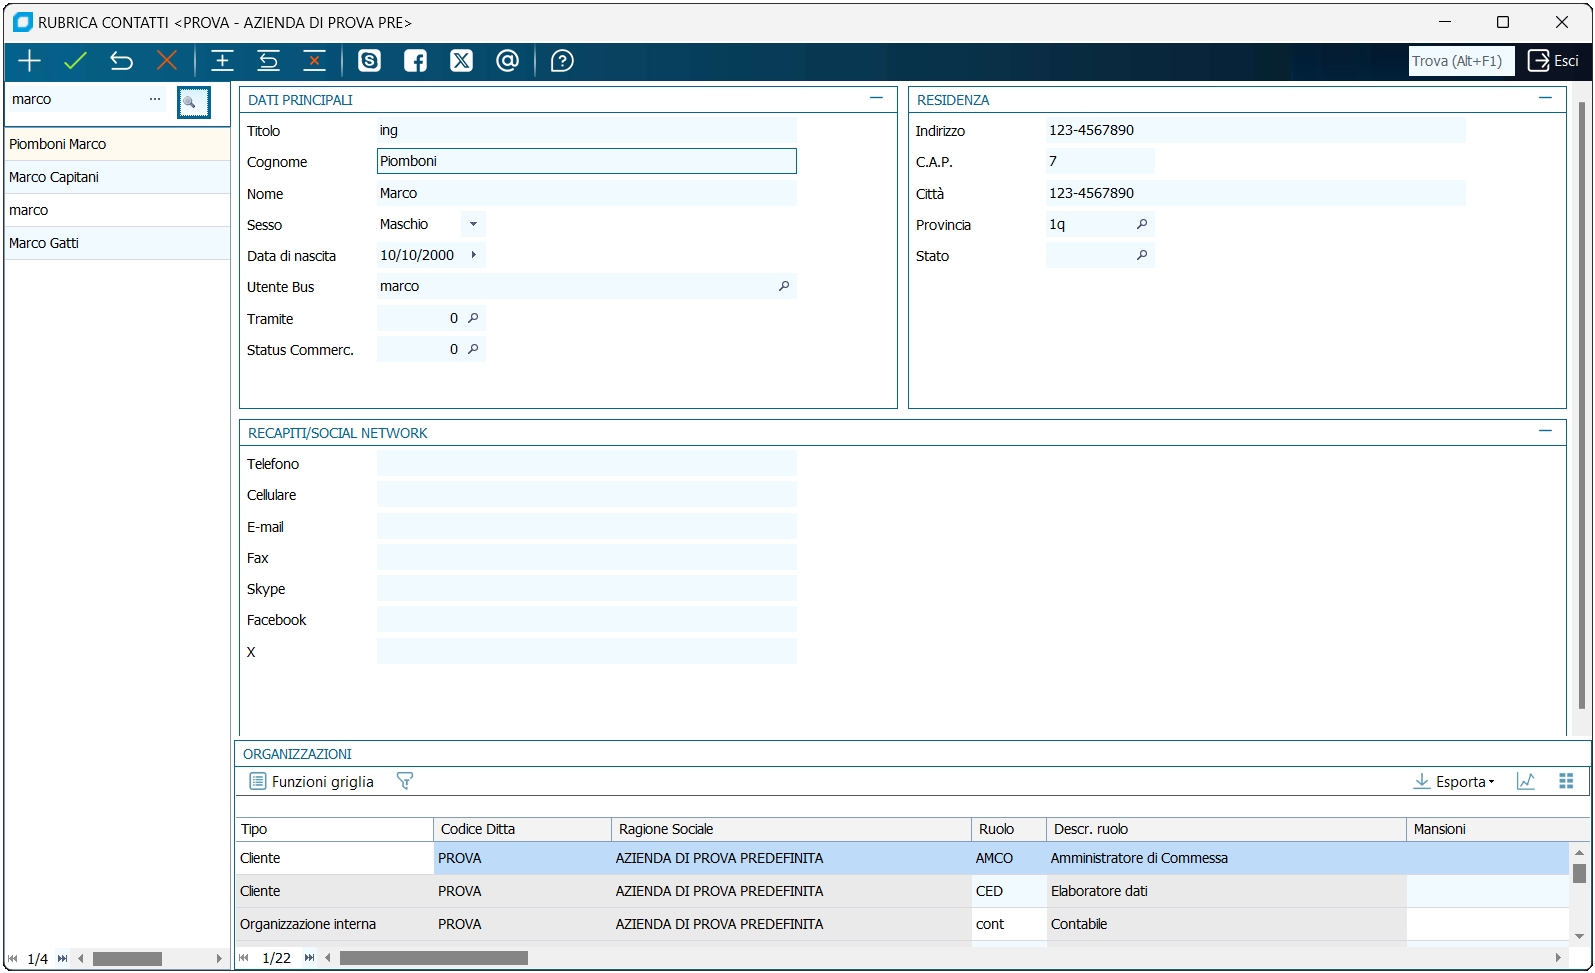Click the Esci button
The height and width of the screenshot is (973, 1595).
(x=1553, y=61)
